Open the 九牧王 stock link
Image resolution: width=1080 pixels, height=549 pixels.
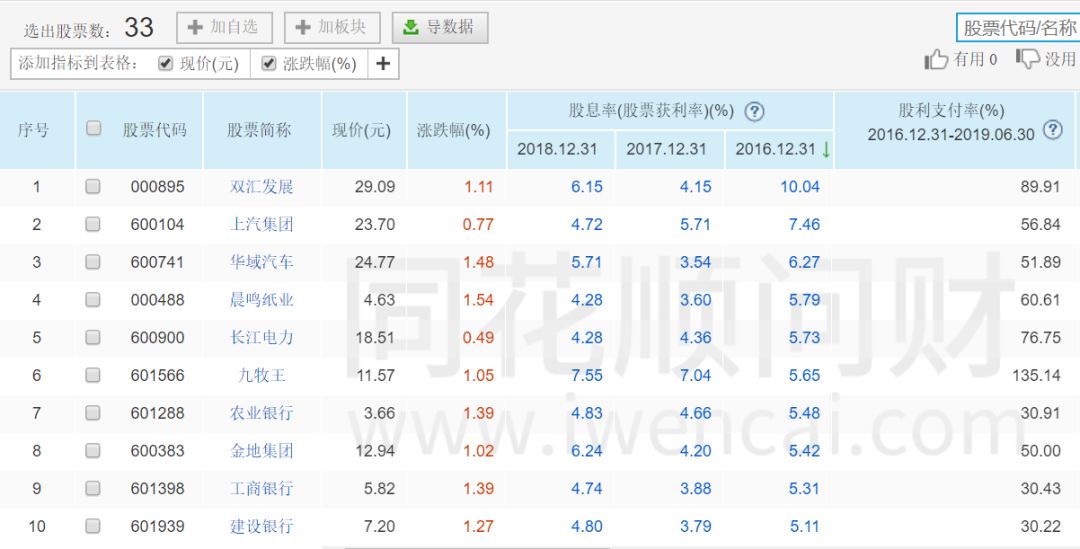tap(262, 375)
